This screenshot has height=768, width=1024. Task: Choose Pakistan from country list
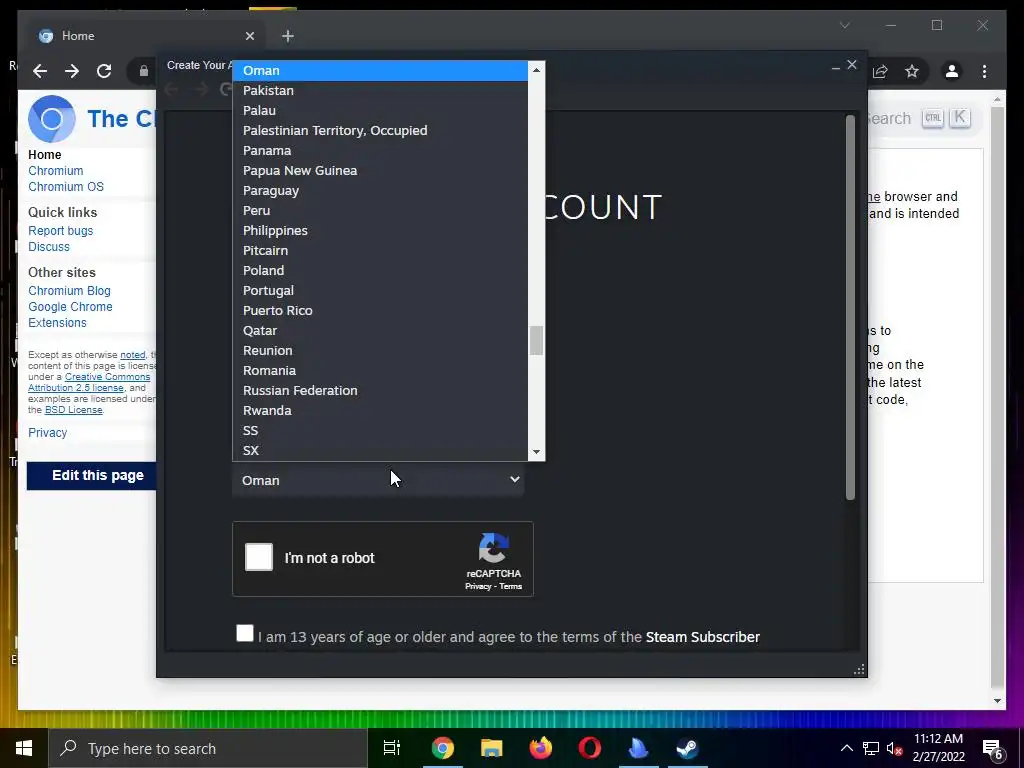tap(380, 91)
